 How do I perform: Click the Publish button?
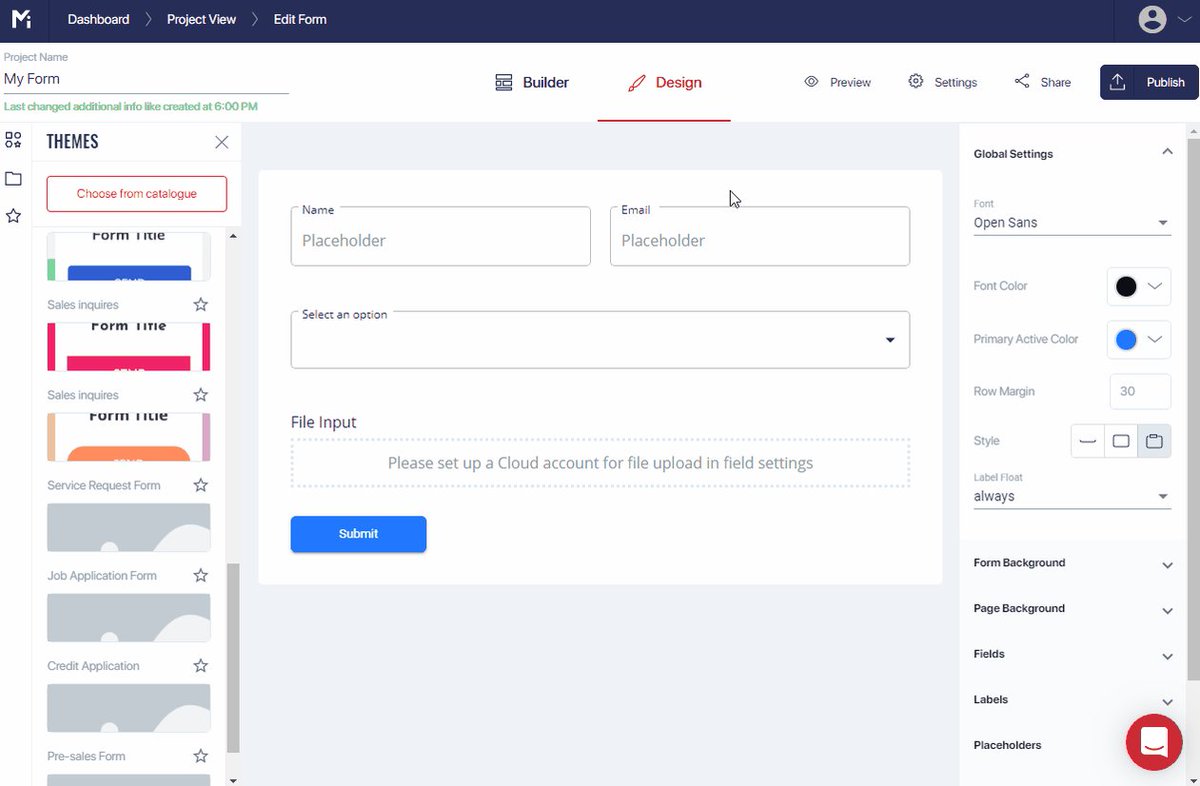[x=1149, y=82]
